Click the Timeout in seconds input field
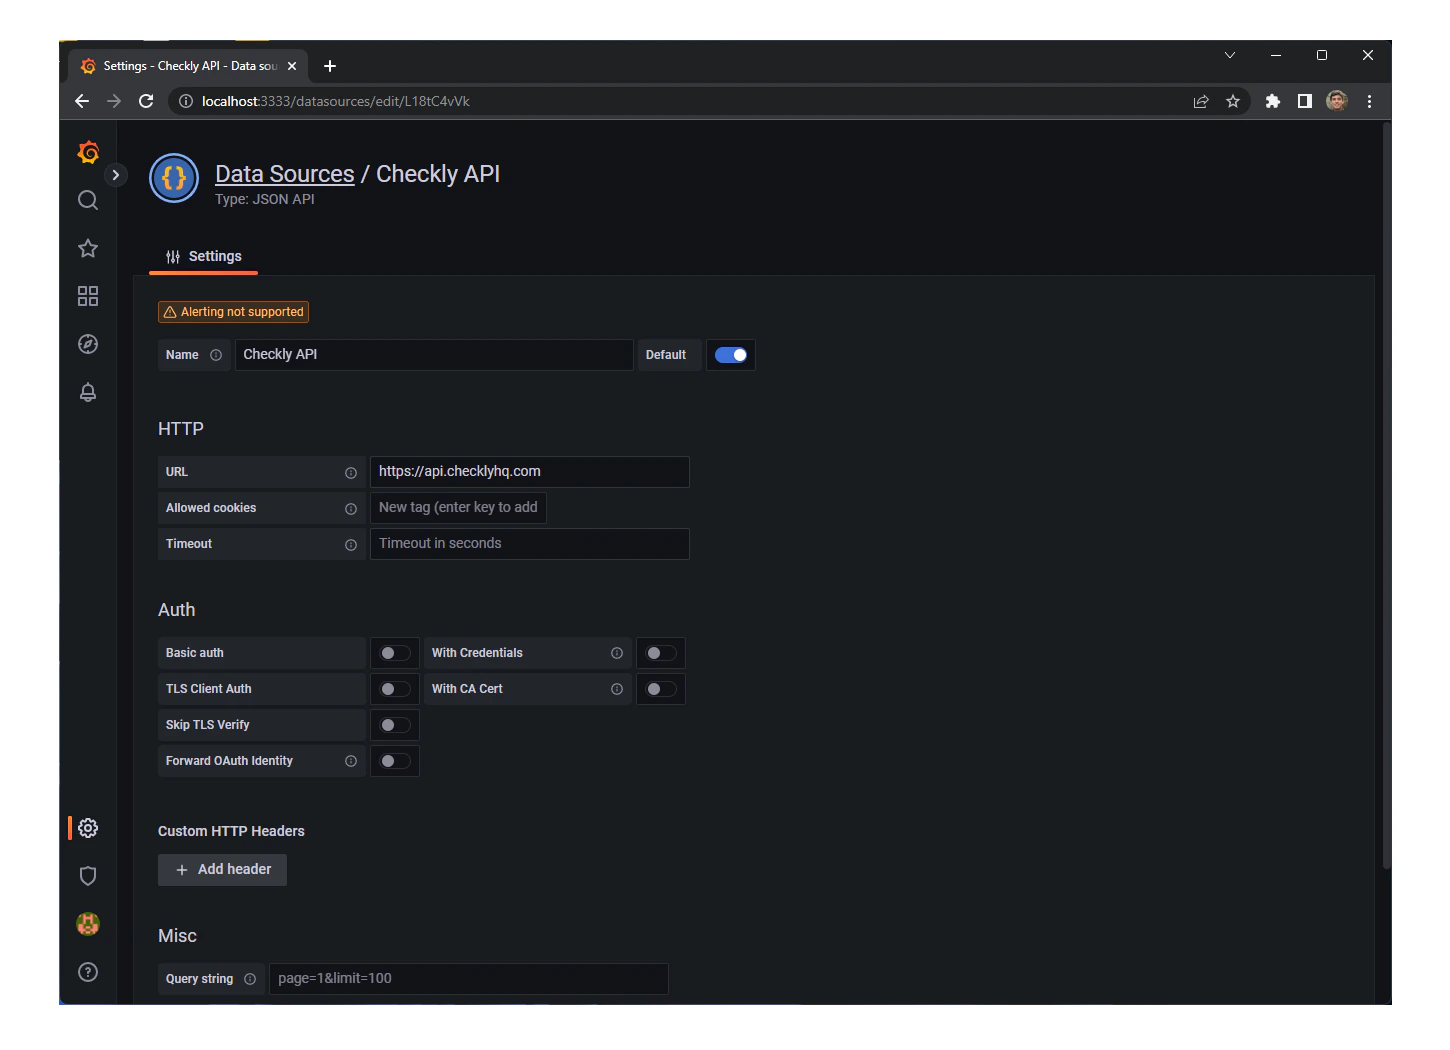This screenshot has width=1450, height=1050. coord(529,543)
